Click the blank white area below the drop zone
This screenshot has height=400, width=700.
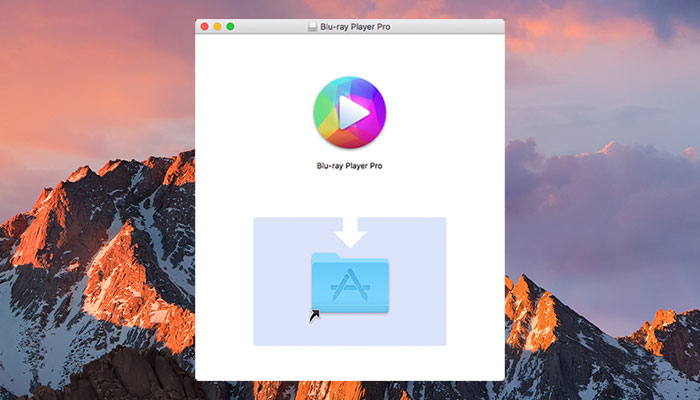coord(349,362)
